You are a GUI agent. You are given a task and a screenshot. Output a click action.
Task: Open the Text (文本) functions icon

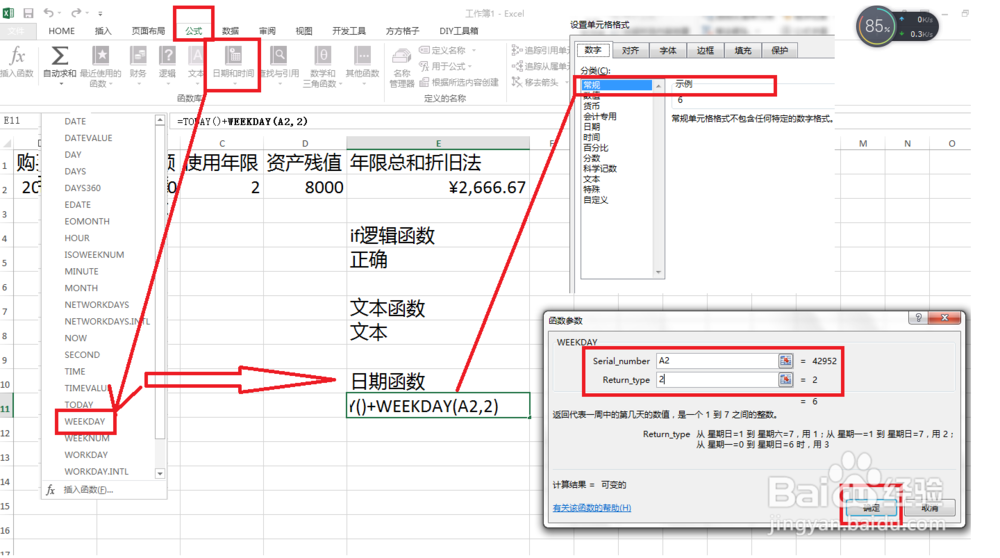click(x=196, y=55)
